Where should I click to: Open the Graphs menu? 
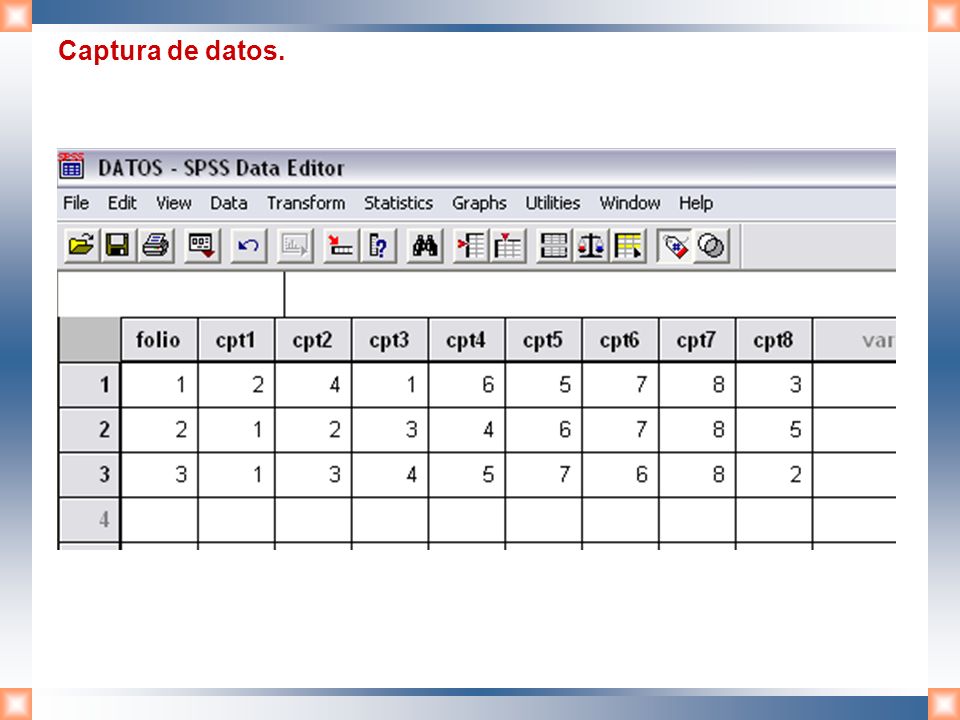click(479, 203)
